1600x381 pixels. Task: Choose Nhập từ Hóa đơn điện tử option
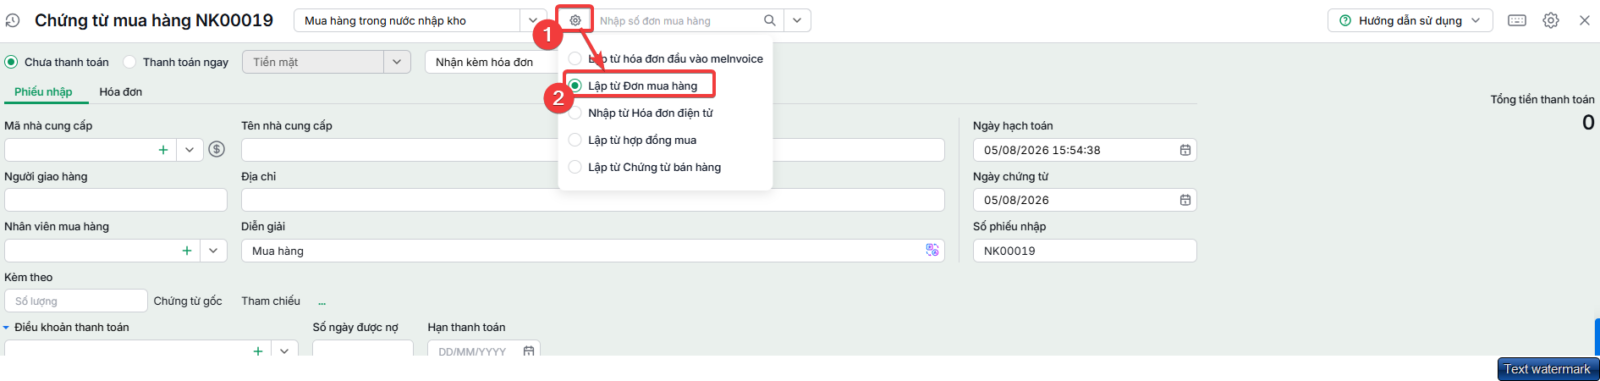[x=640, y=113]
